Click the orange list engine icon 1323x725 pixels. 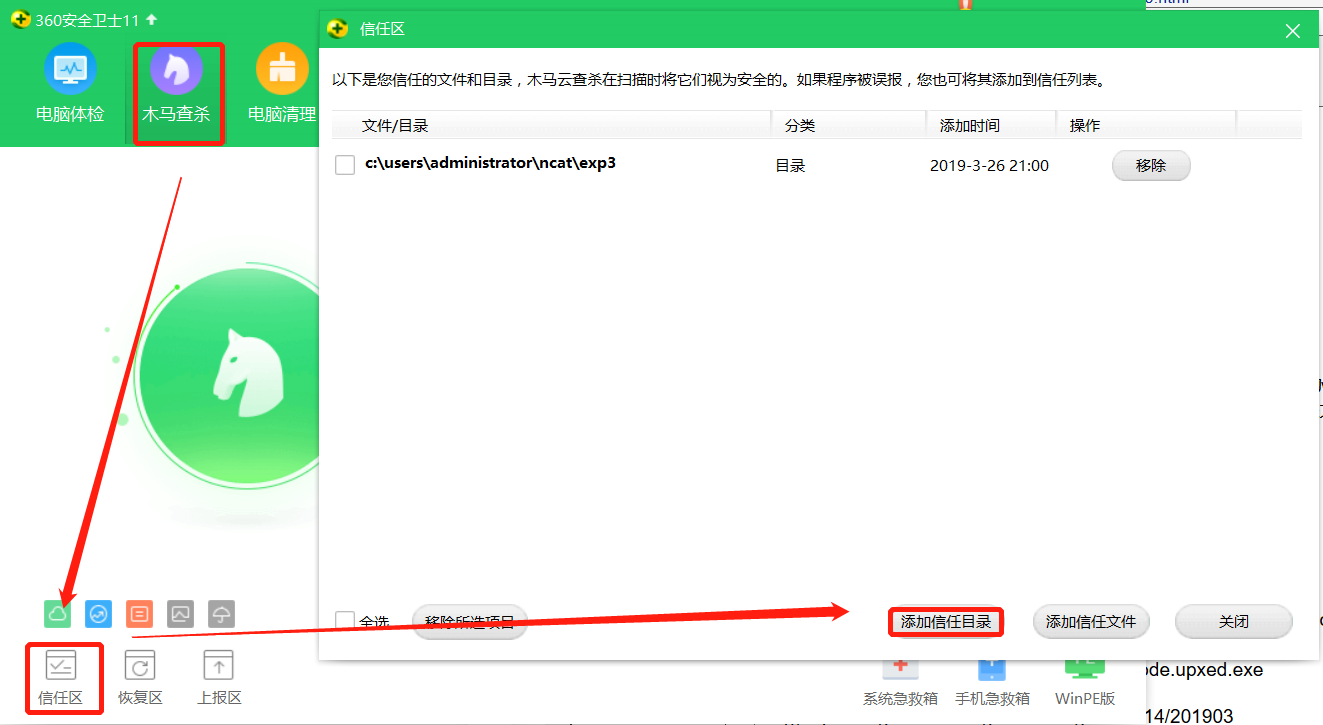[x=139, y=613]
